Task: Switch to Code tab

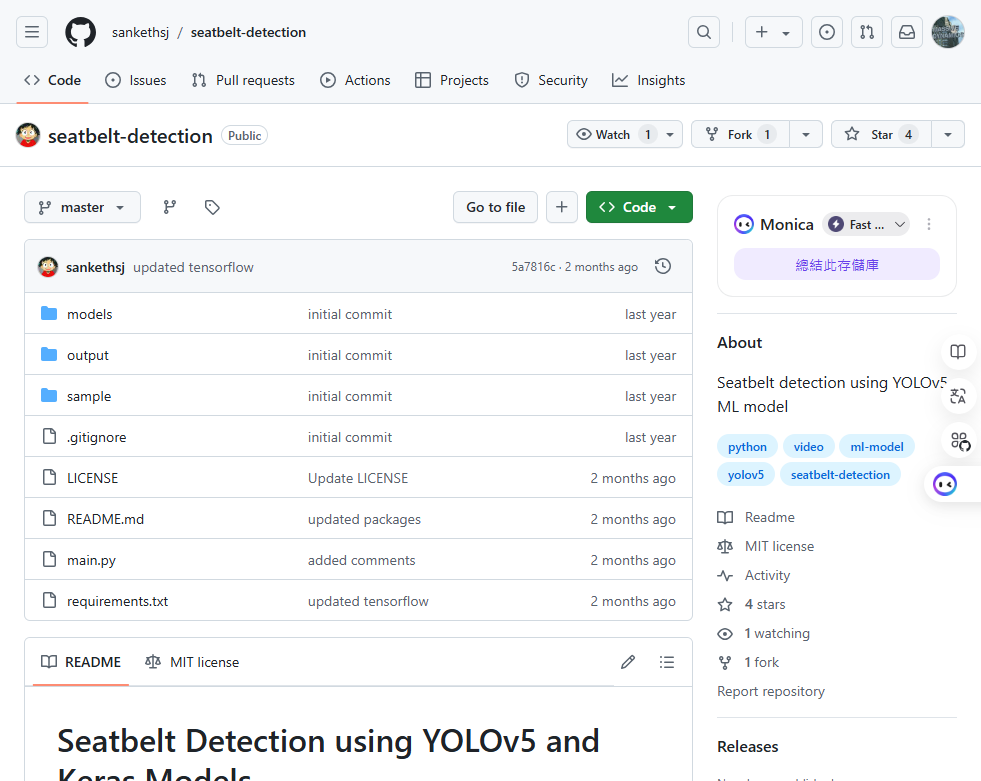Action: click(x=53, y=80)
